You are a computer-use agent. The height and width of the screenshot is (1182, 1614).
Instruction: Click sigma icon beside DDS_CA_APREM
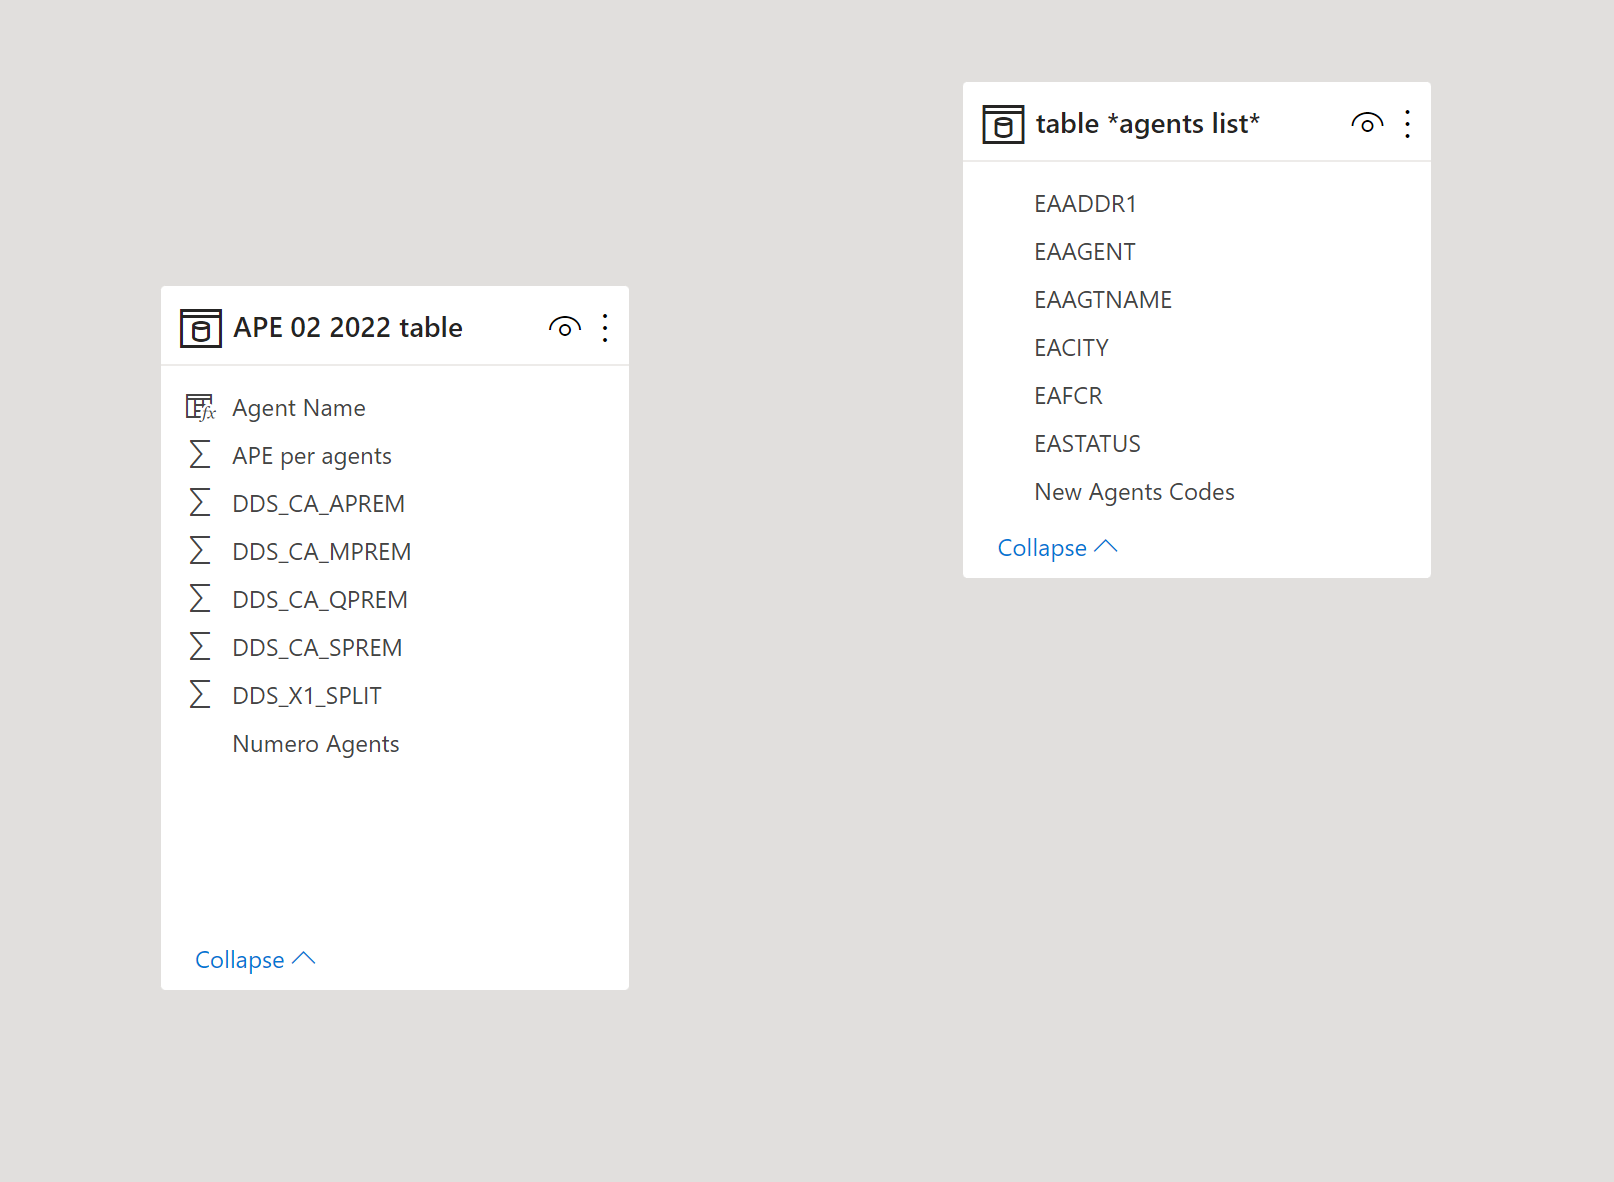200,503
